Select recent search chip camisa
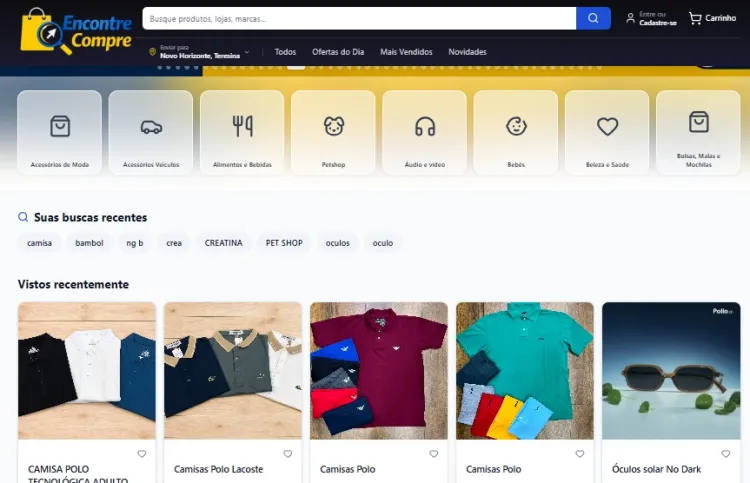 [39, 243]
